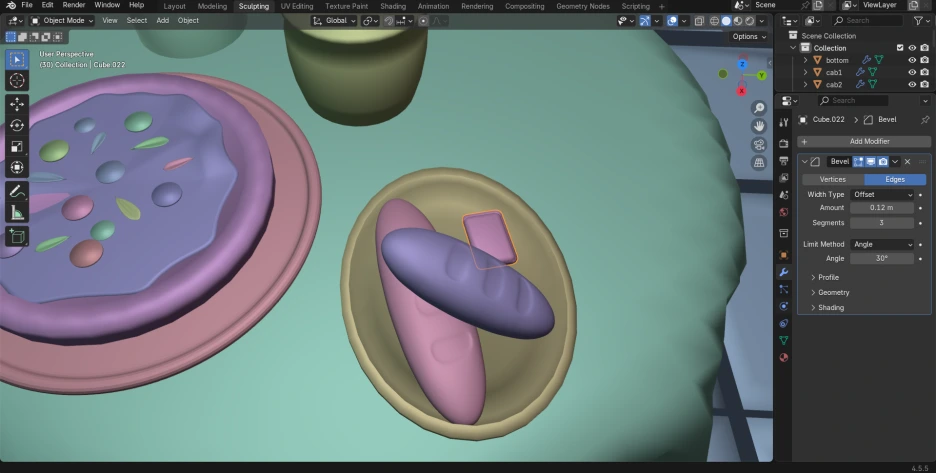Toggle the camera view icon
This screenshot has width=936, height=473.
759,145
